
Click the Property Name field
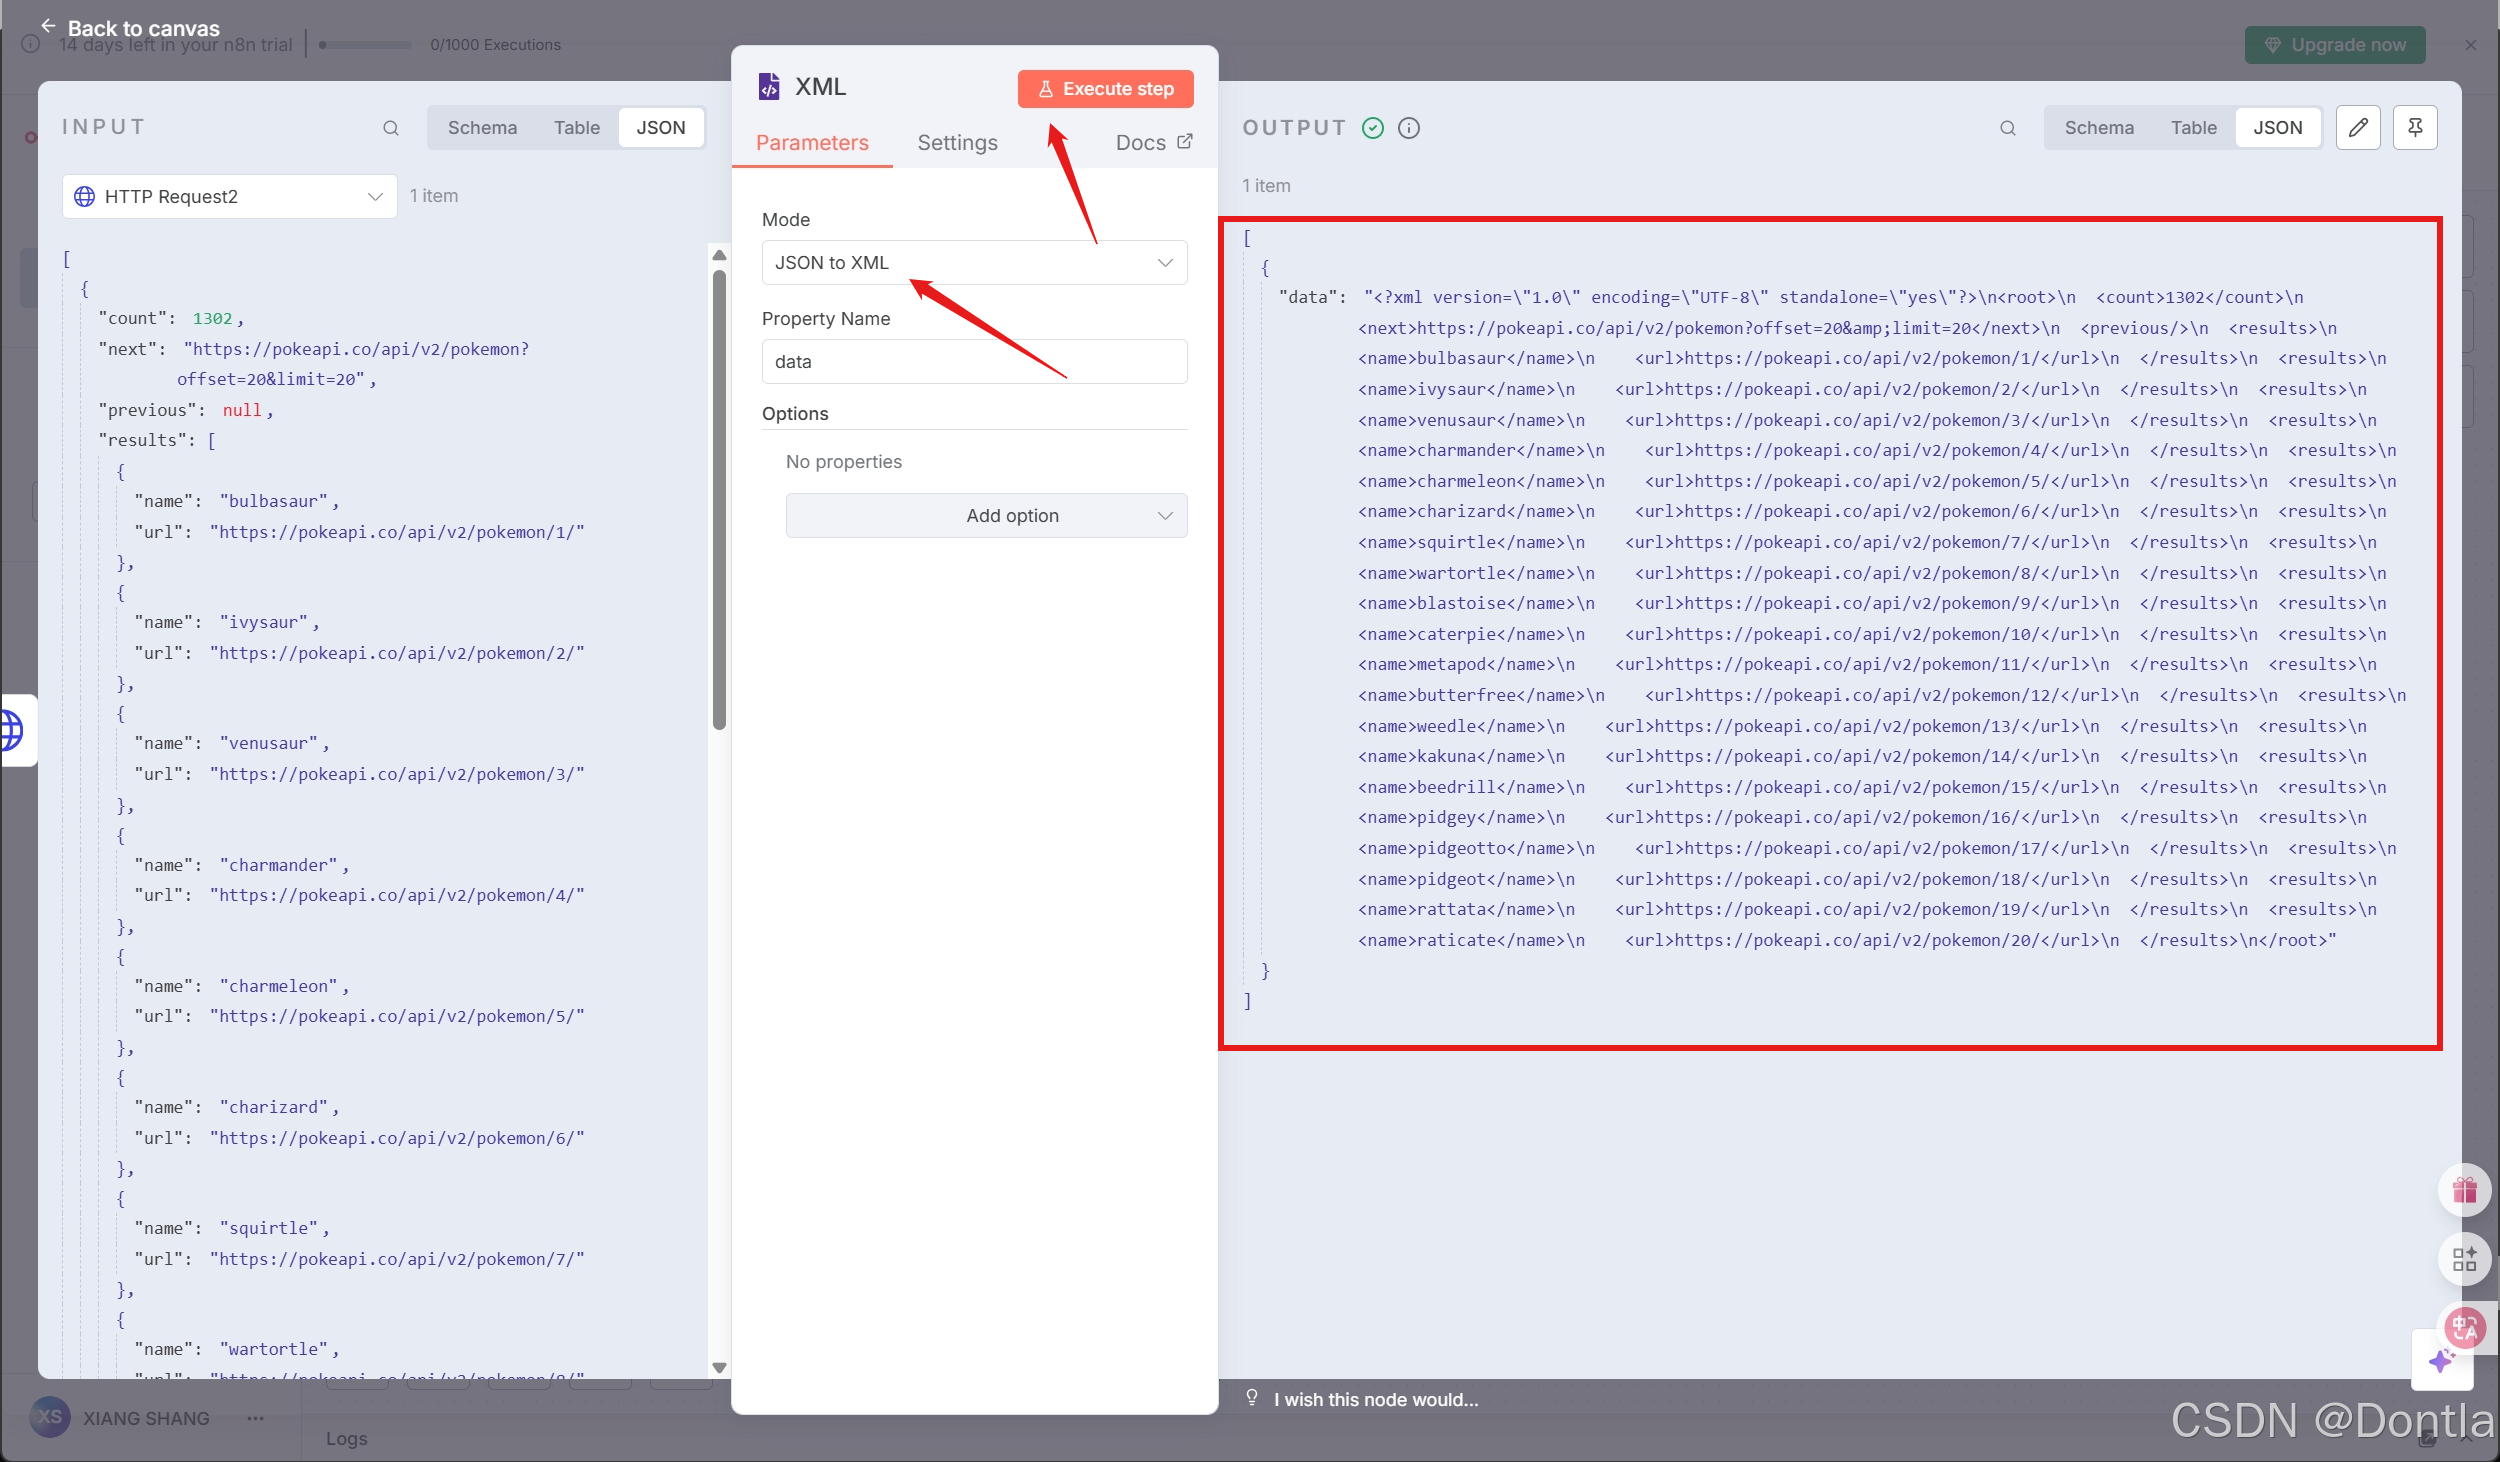(974, 362)
